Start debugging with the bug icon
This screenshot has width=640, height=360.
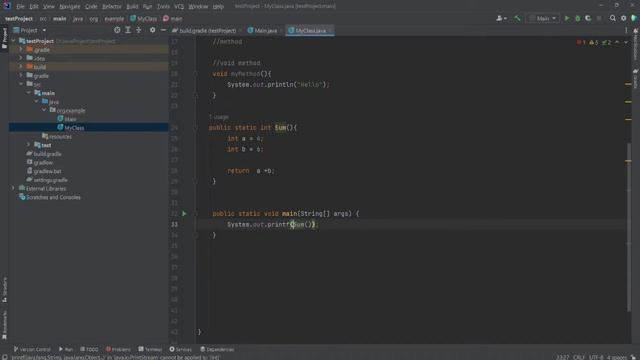578,18
